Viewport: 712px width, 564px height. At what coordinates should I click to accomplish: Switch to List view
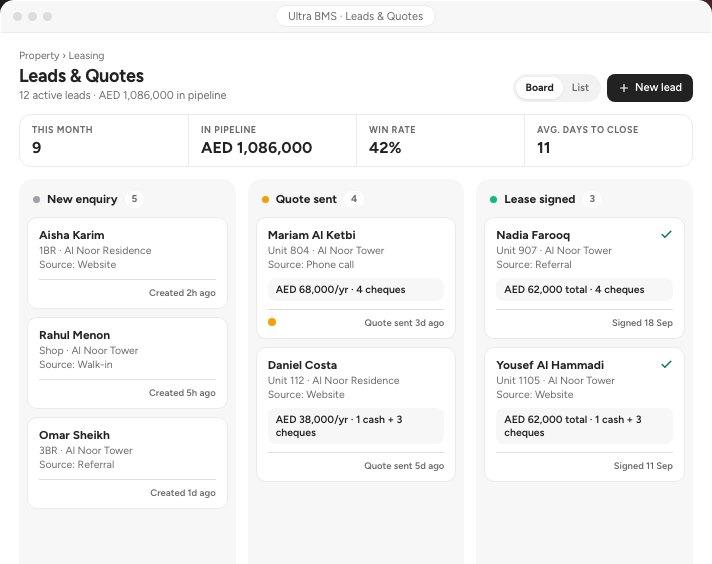580,88
